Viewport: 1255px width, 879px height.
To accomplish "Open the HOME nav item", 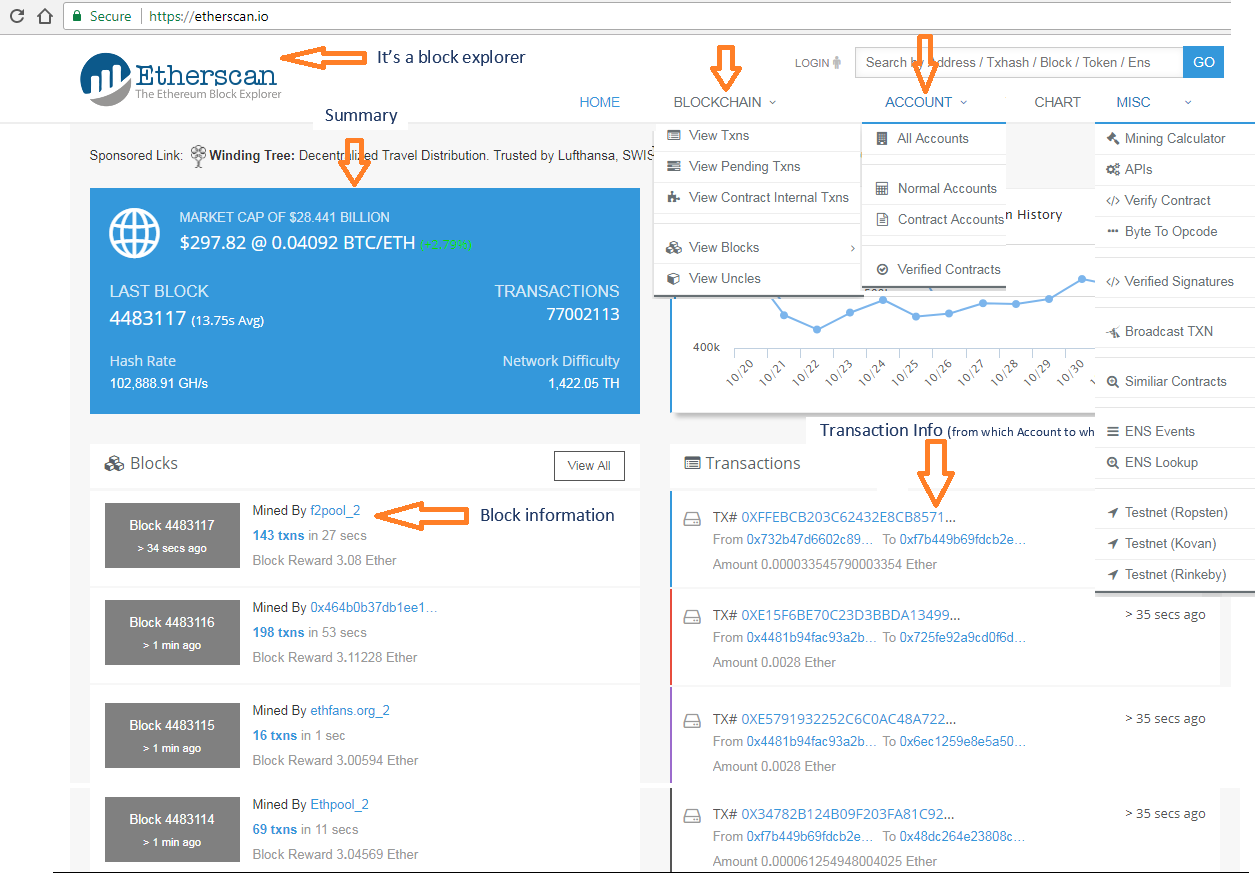I will coord(600,102).
